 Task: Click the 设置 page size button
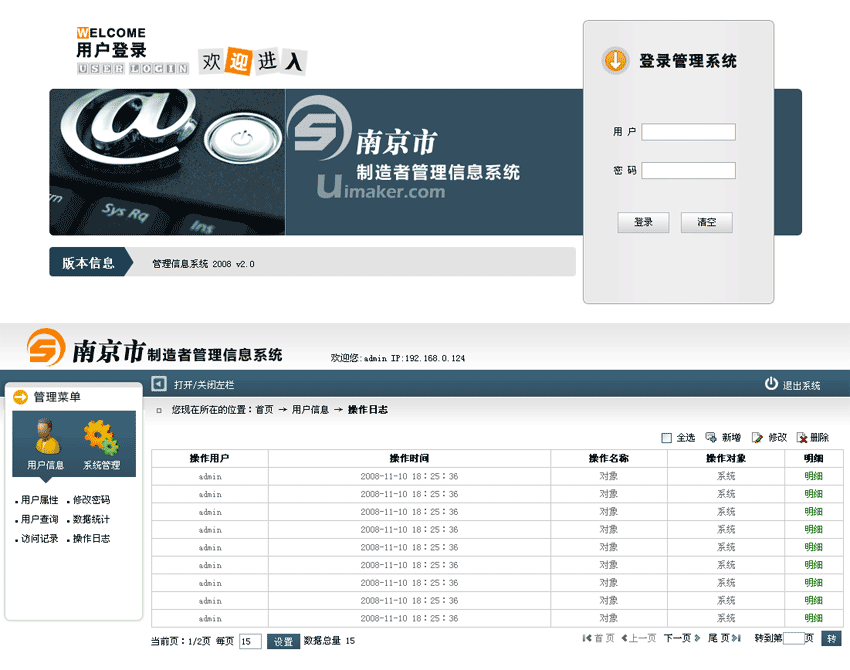(283, 641)
